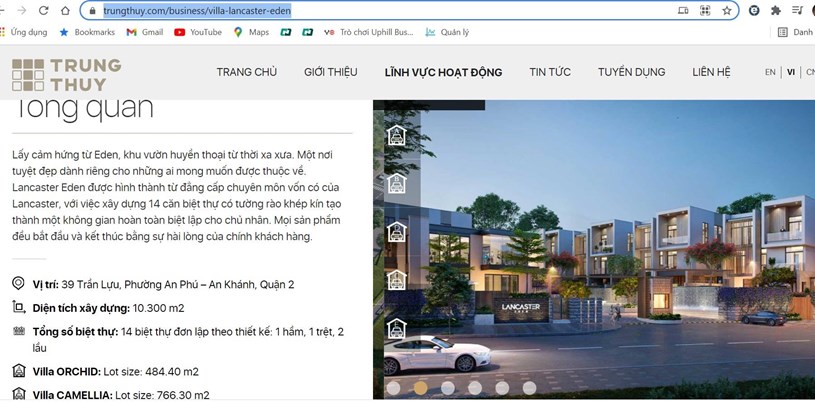Image resolution: width=815 pixels, height=404 pixels.
Task: View site security lock information
Action: 93,10
